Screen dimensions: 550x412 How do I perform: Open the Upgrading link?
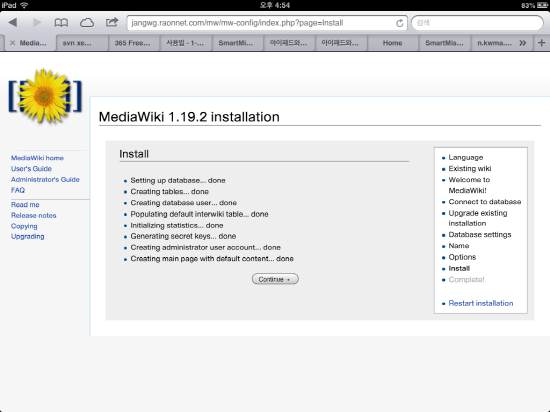click(27, 236)
